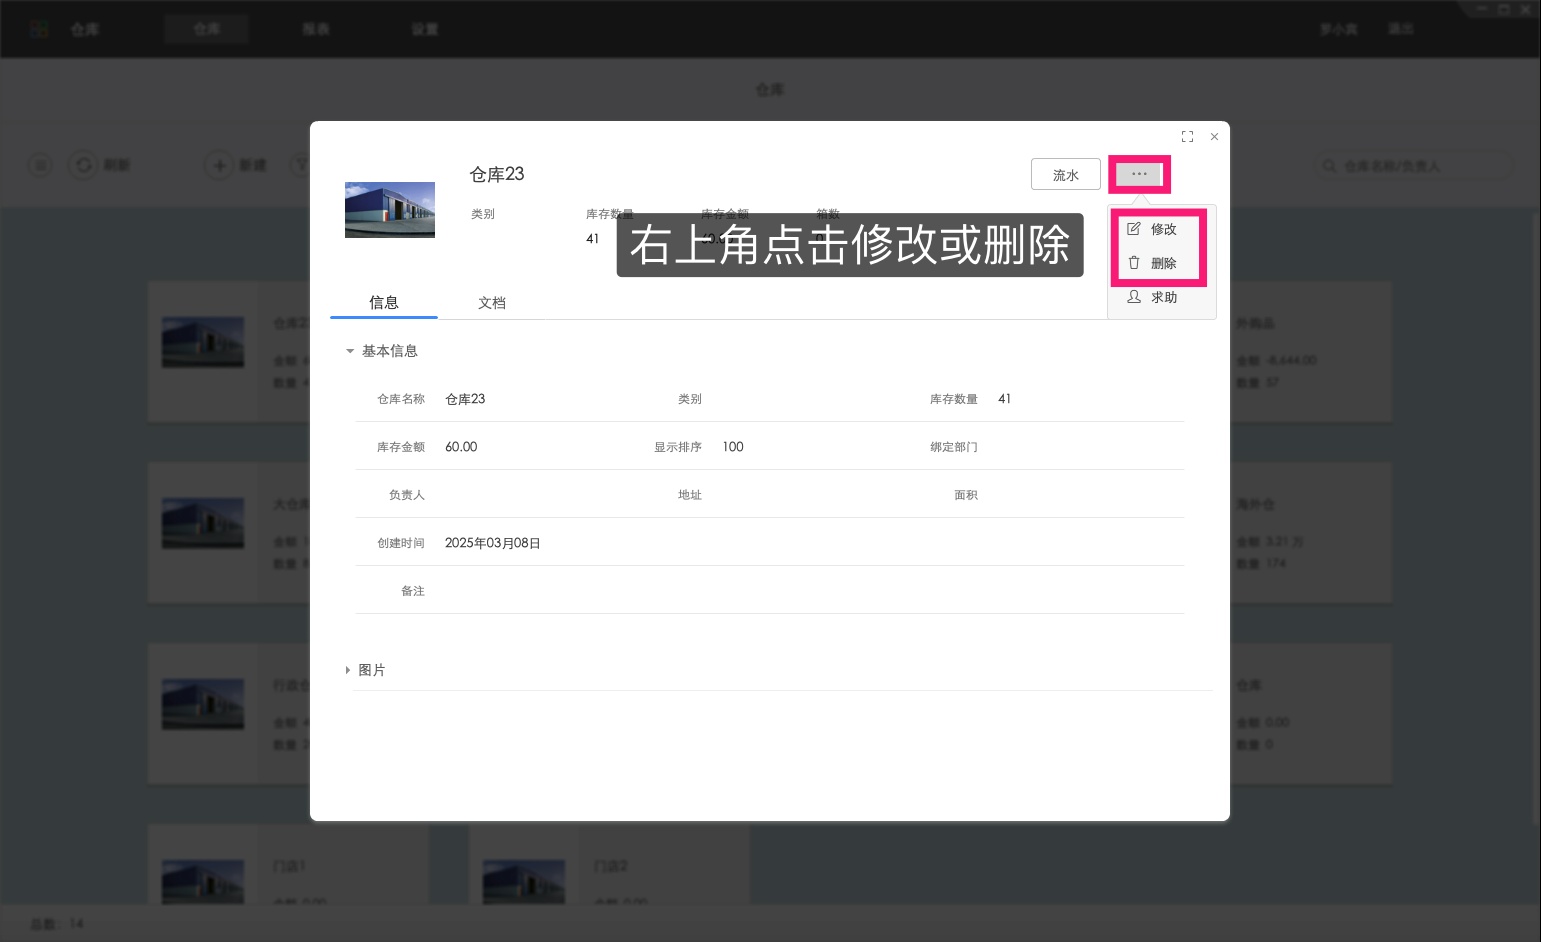This screenshot has width=1541, height=942.
Task: Collapse the 基本信息 section
Action: pos(350,351)
